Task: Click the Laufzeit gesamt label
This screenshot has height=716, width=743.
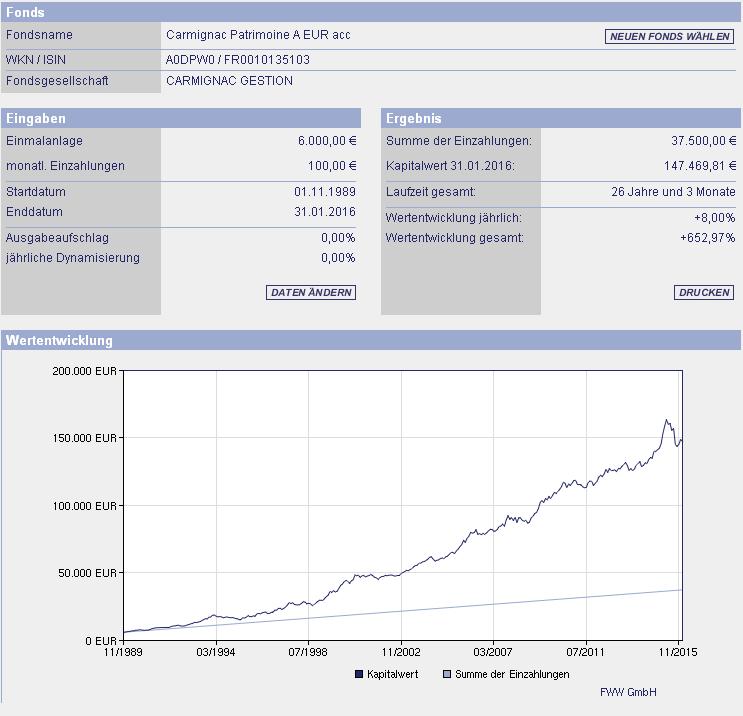Action: [x=431, y=191]
